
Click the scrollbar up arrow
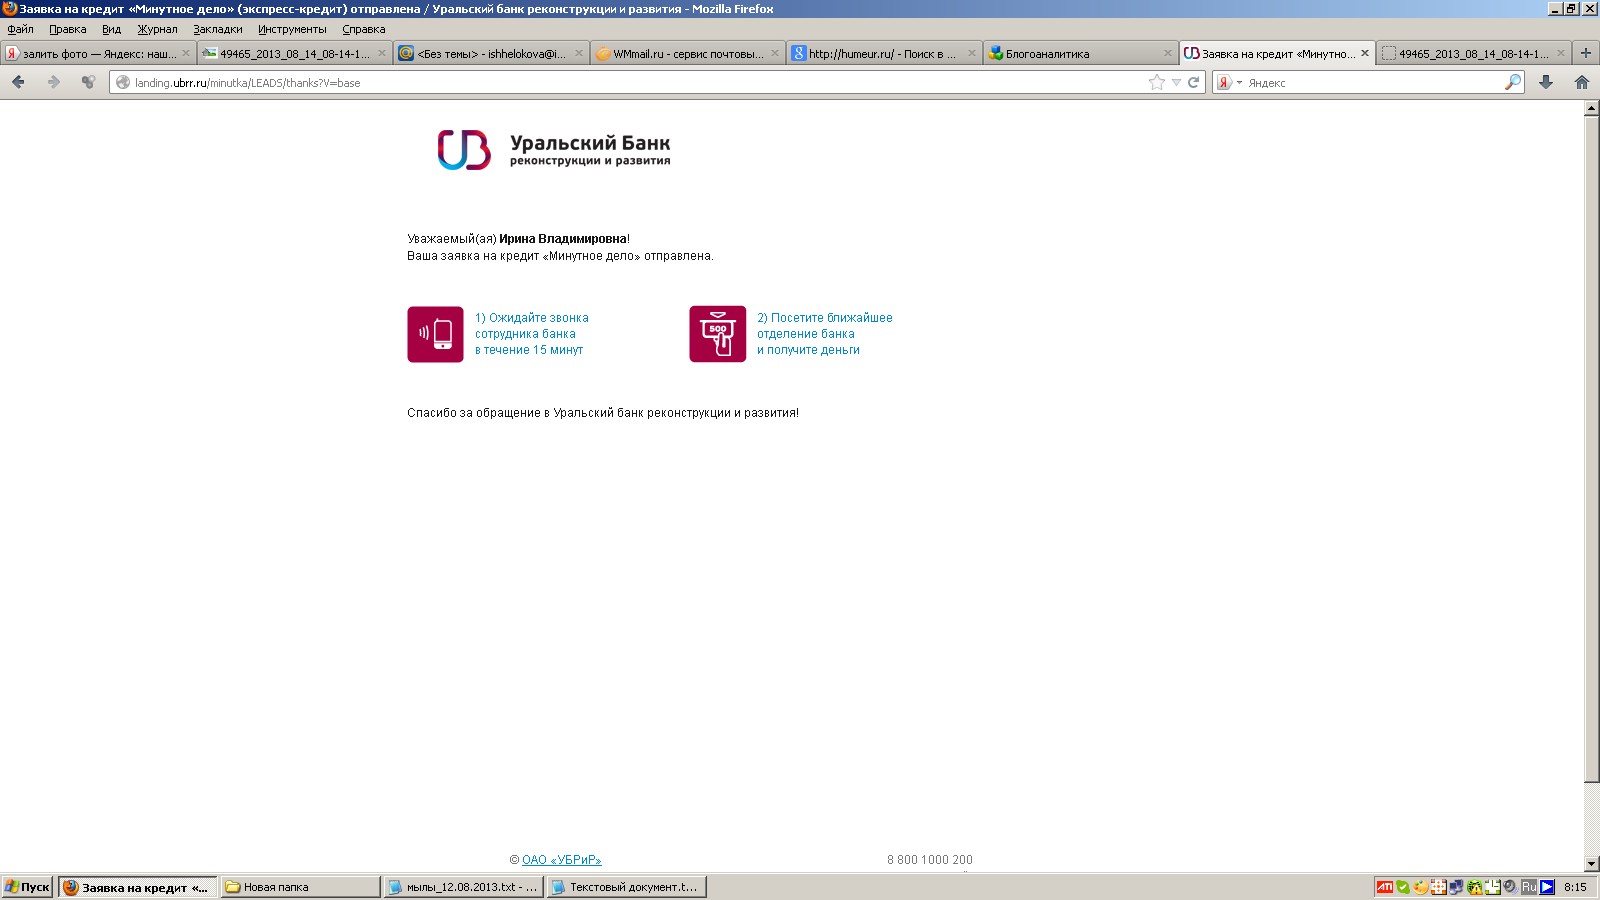[1592, 109]
